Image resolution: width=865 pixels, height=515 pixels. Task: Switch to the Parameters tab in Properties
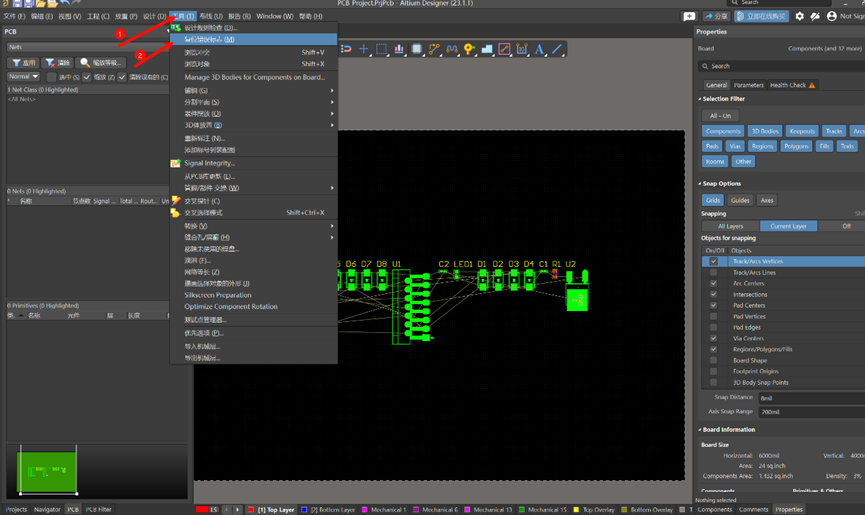pyautogui.click(x=749, y=85)
